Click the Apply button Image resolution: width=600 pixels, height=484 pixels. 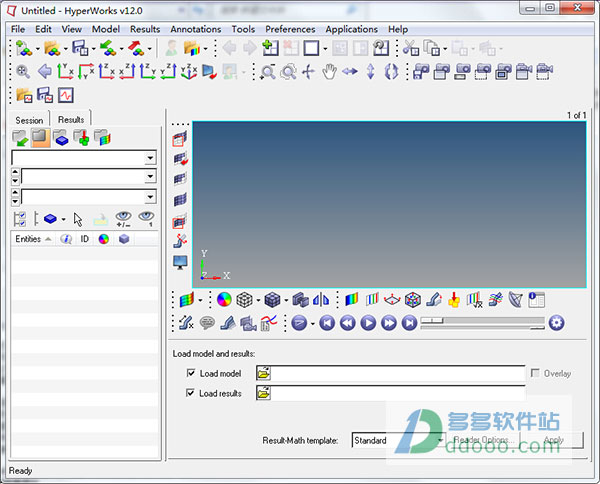553,440
